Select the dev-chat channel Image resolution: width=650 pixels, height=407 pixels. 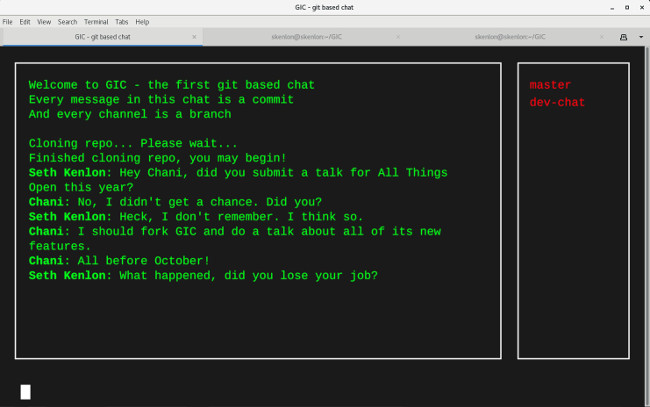[x=557, y=102]
